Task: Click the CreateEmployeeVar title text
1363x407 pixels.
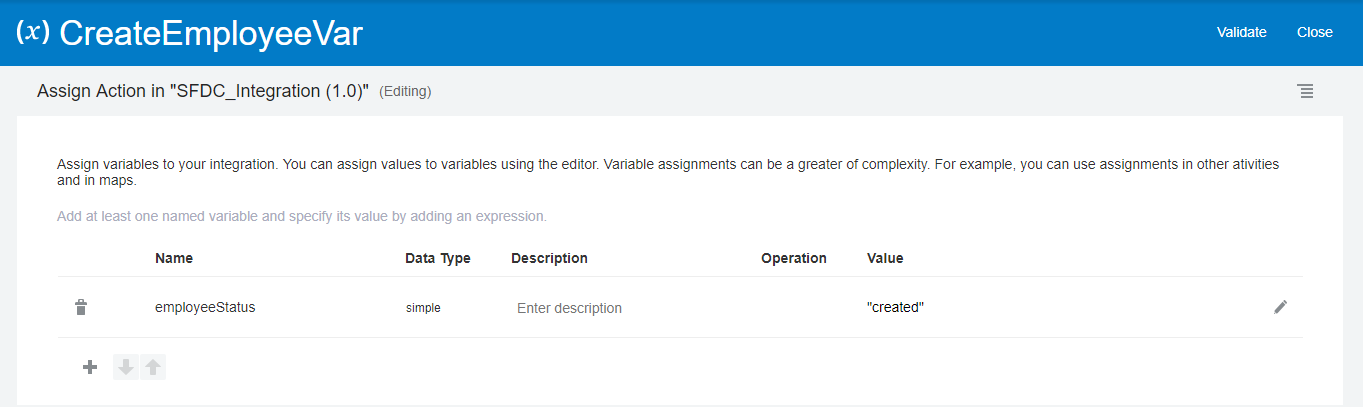Action: [210, 34]
